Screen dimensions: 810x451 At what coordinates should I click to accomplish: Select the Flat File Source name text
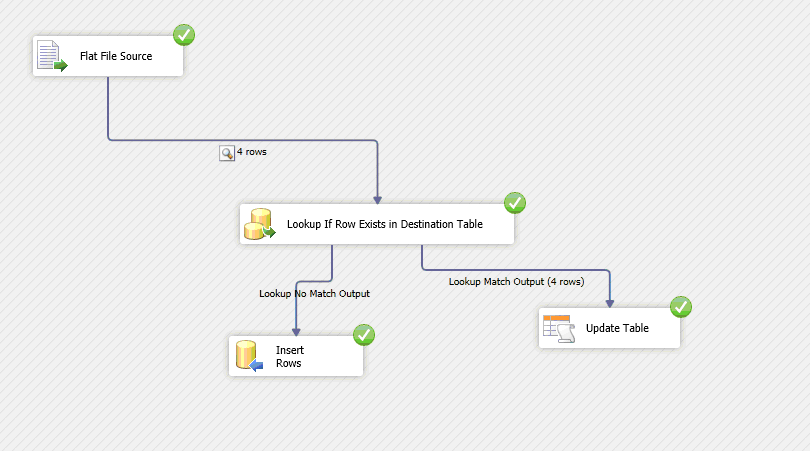click(x=116, y=56)
